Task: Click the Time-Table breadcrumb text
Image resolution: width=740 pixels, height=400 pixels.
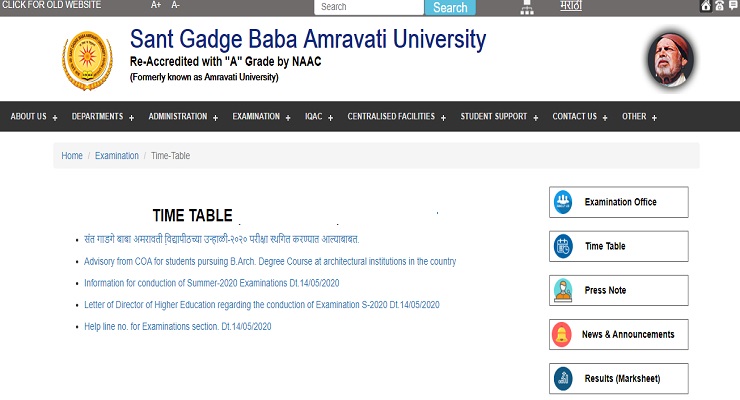Action: [170, 156]
